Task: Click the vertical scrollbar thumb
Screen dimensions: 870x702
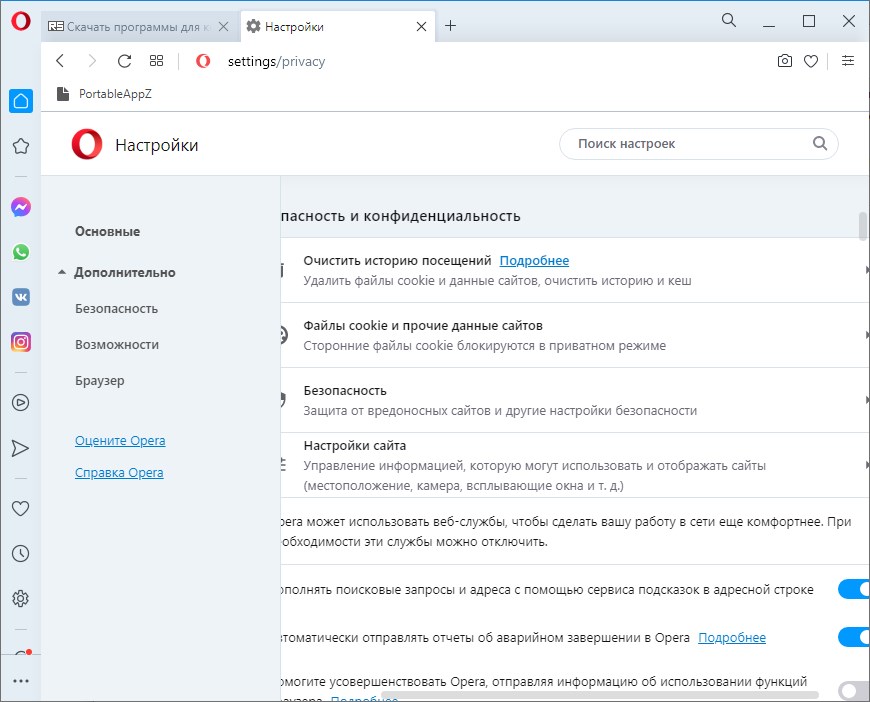Action: point(863,226)
